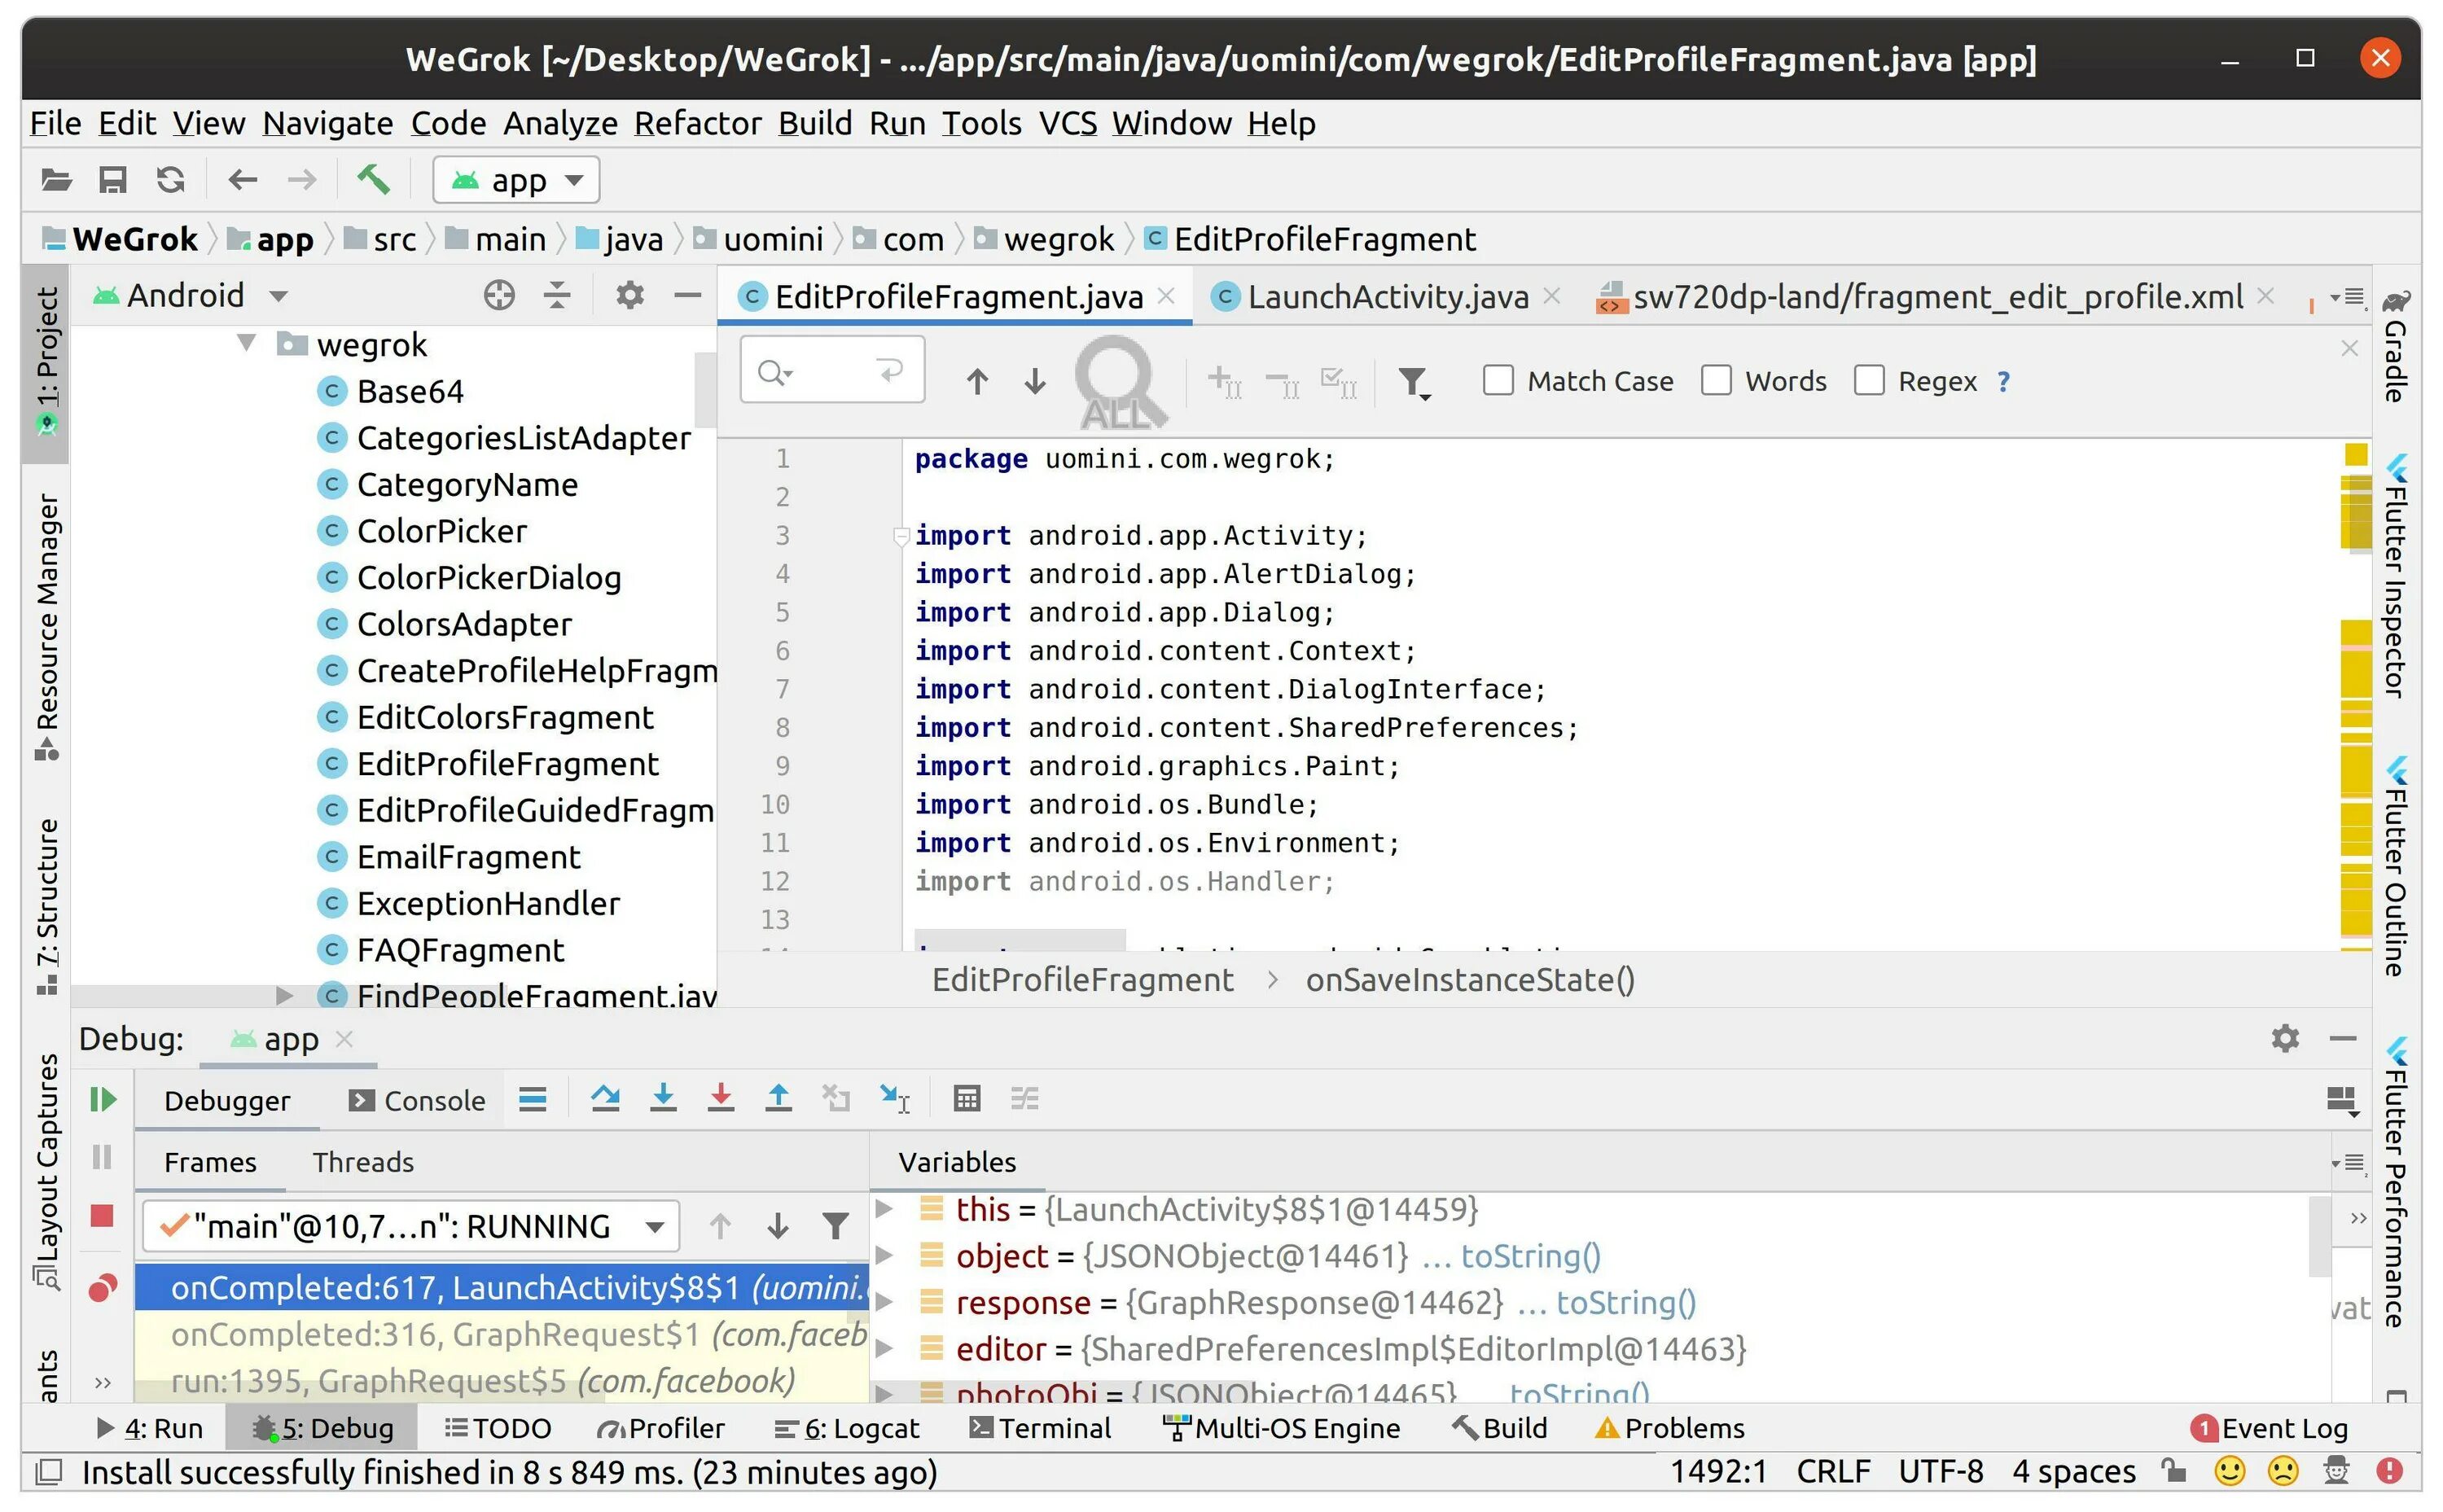Expand the response variable node
2443x1512 pixels.
point(884,1302)
